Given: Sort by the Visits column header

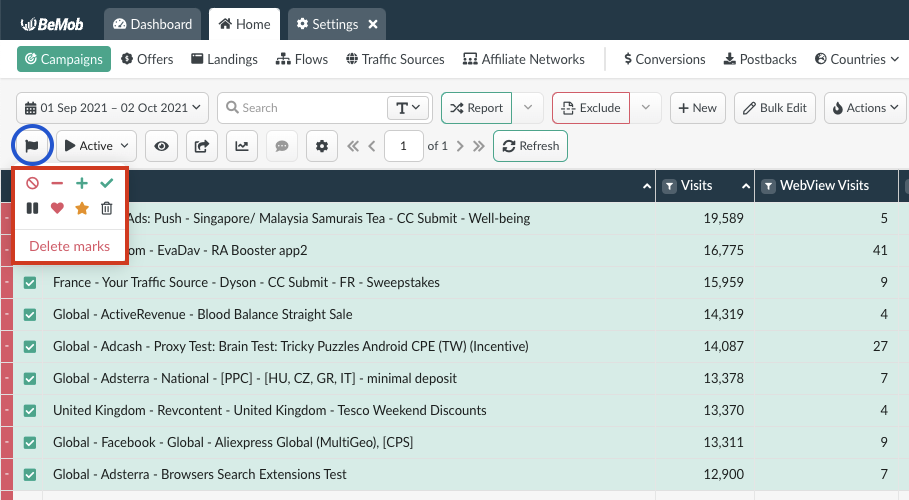Looking at the screenshot, I should click(696, 186).
